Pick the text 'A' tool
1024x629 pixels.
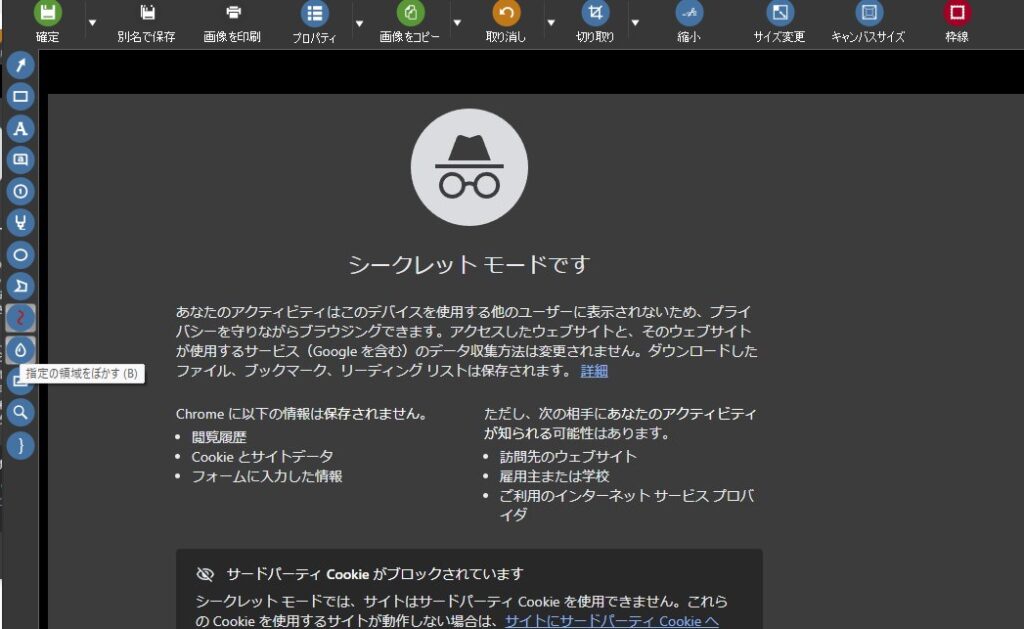tap(20, 128)
